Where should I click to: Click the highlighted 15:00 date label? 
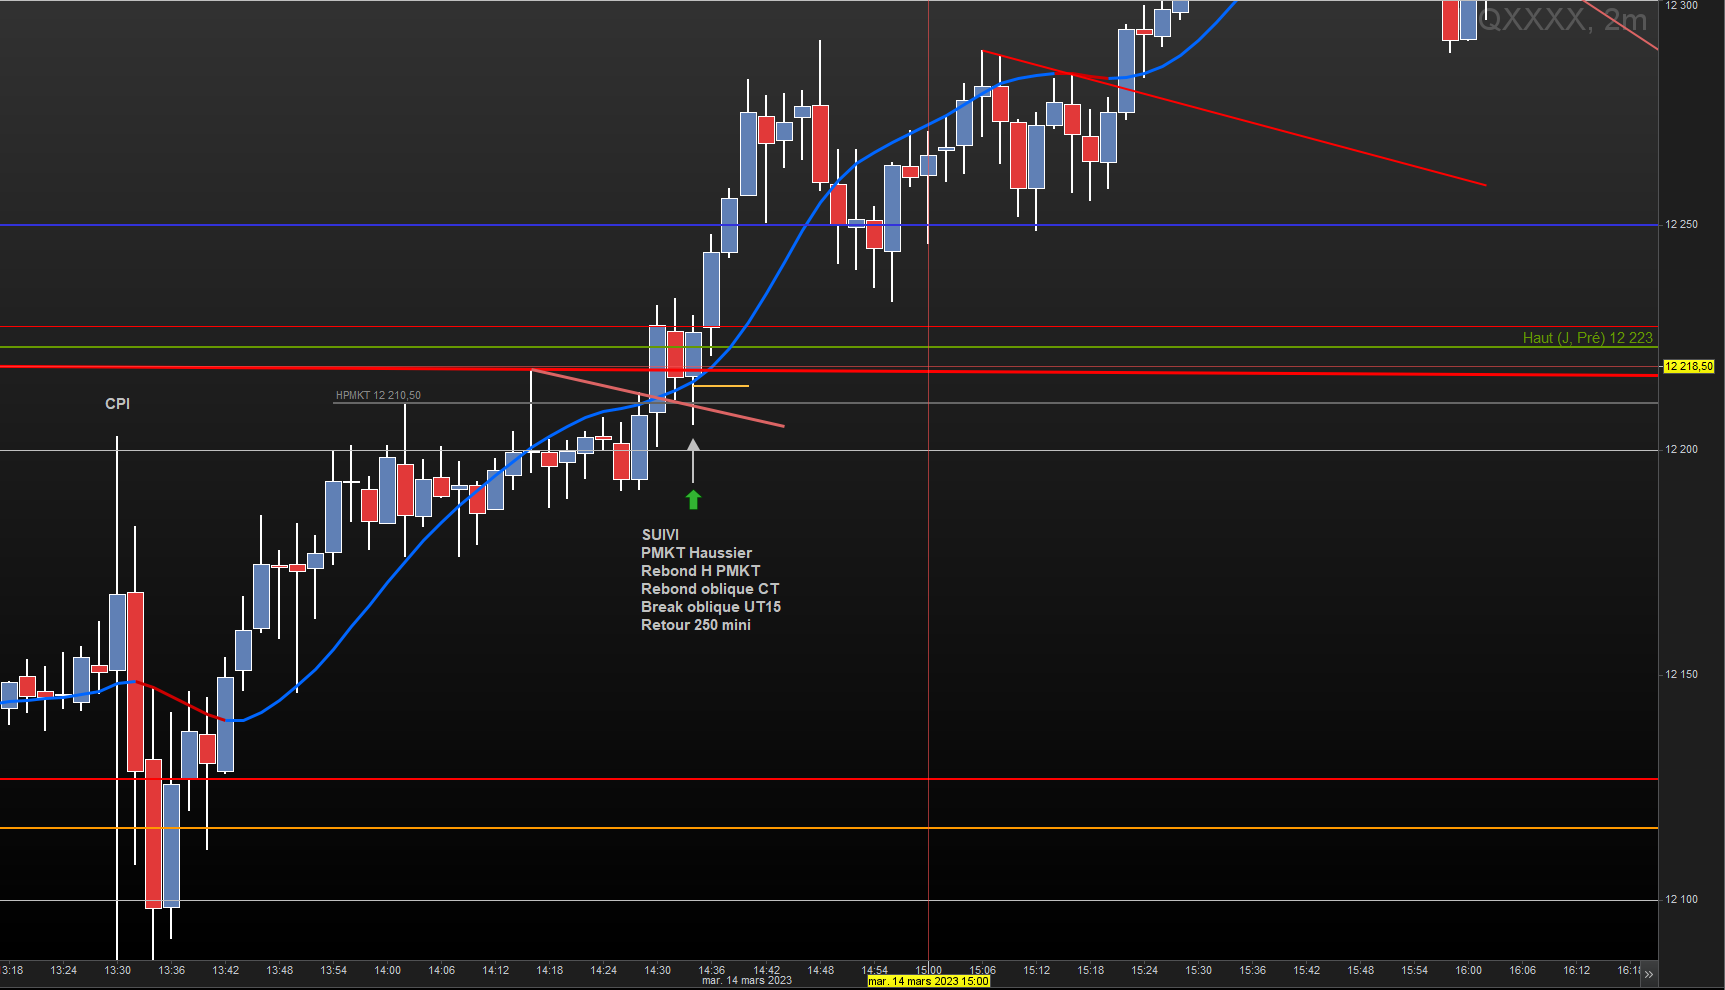point(928,982)
